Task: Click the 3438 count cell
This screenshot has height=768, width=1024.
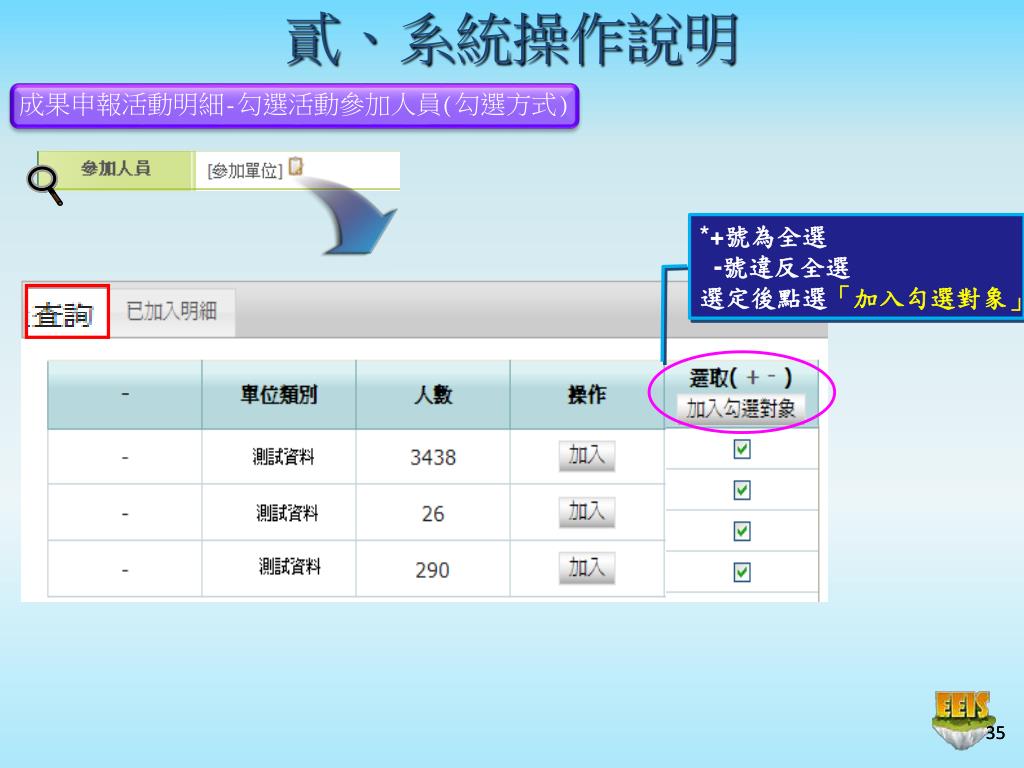Action: pos(433,457)
